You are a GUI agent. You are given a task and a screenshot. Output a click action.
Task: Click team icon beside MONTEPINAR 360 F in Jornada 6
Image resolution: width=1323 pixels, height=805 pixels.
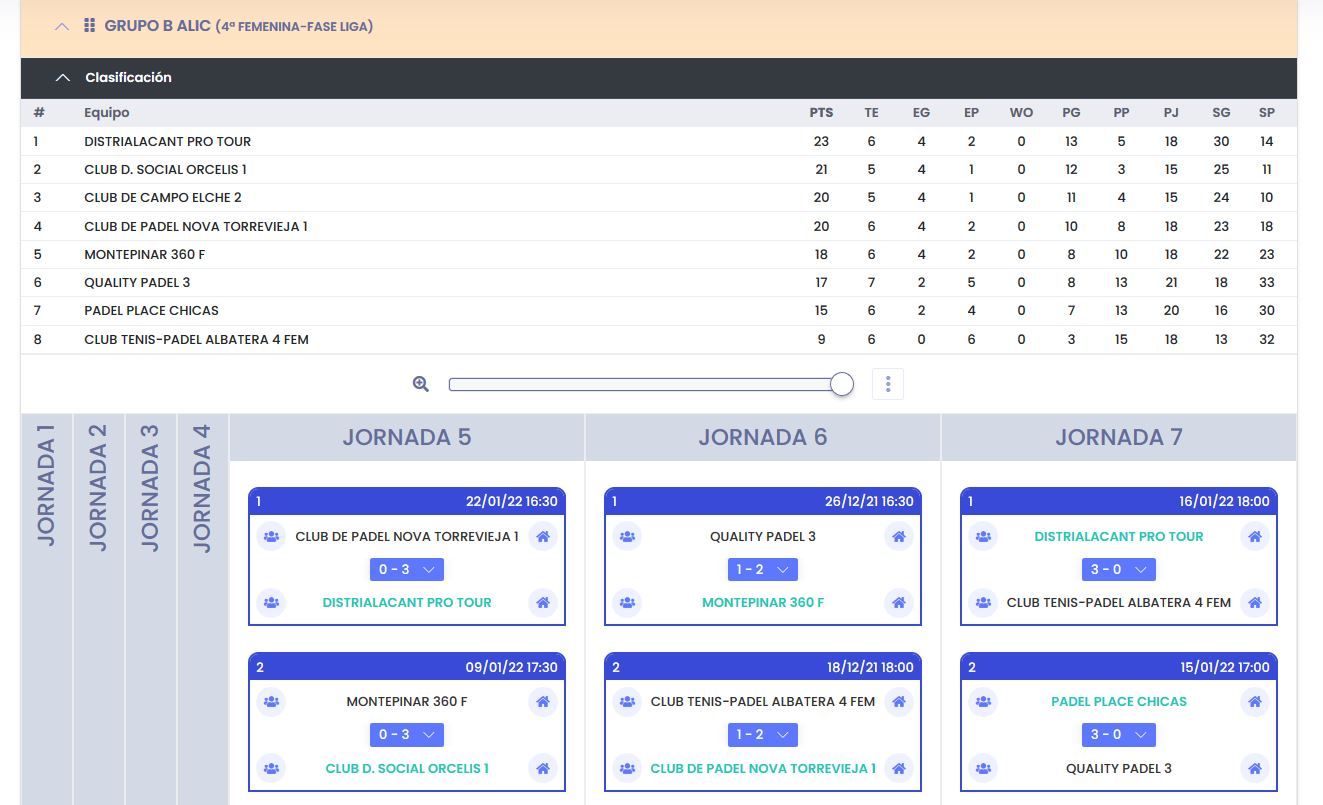tap(627, 603)
